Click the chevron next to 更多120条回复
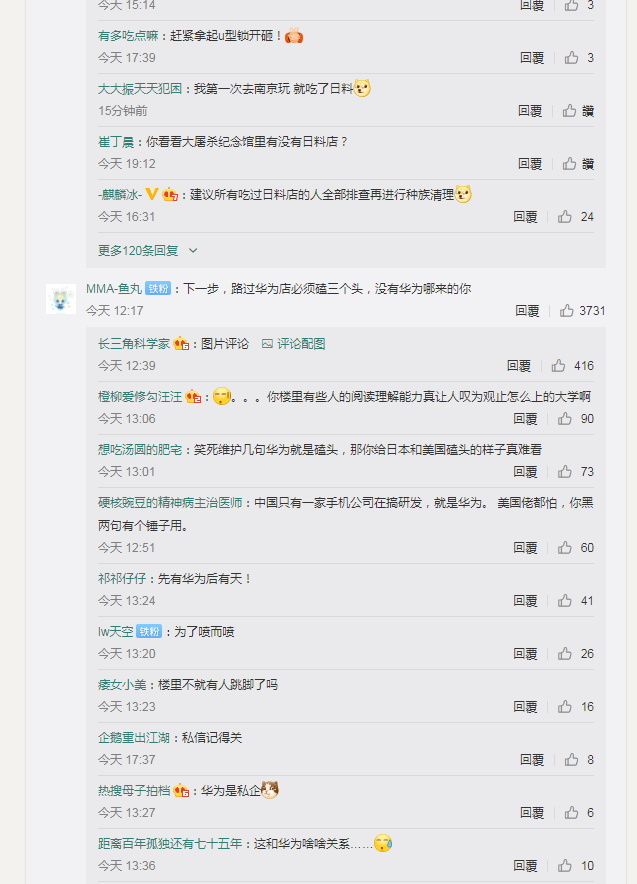Viewport: 637px width, 884px height. 193,250
